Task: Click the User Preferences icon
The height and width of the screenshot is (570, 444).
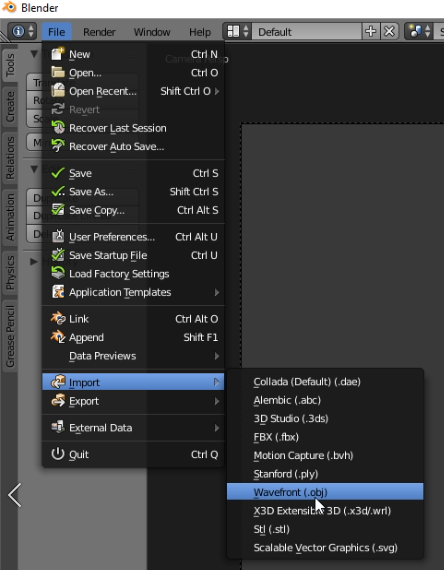Action: click(57, 237)
